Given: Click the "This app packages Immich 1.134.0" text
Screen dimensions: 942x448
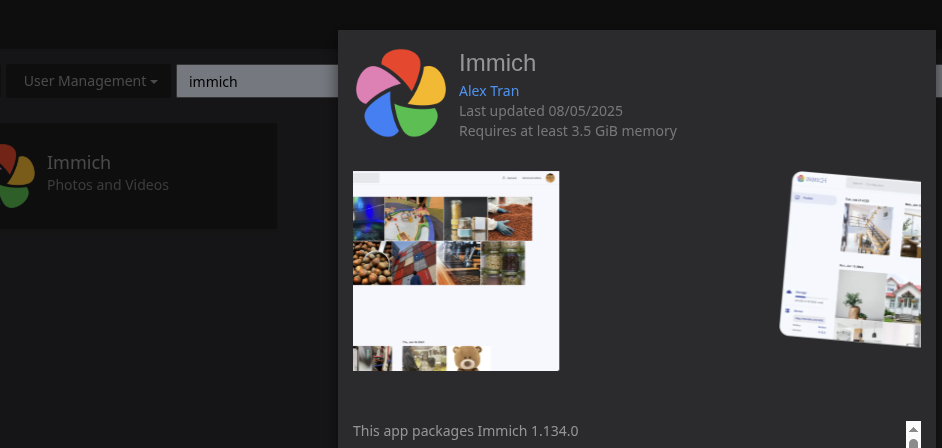Looking at the screenshot, I should pyautogui.click(x=465, y=431).
